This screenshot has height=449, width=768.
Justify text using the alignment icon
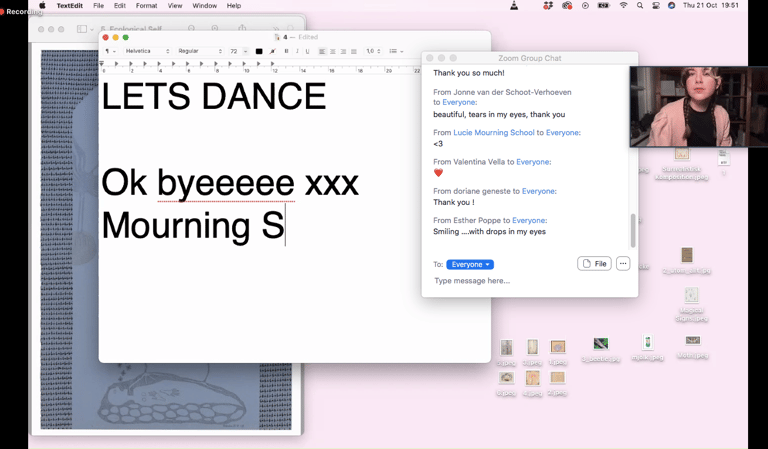pos(354,51)
